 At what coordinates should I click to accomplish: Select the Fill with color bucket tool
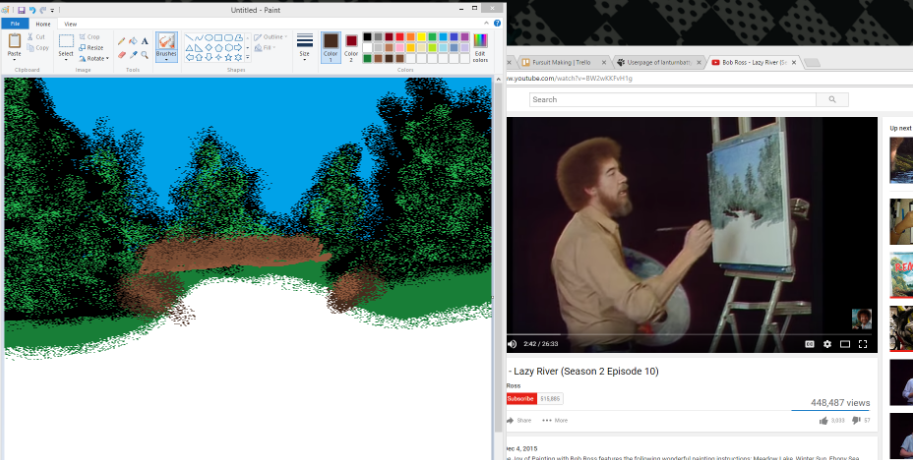point(133,41)
